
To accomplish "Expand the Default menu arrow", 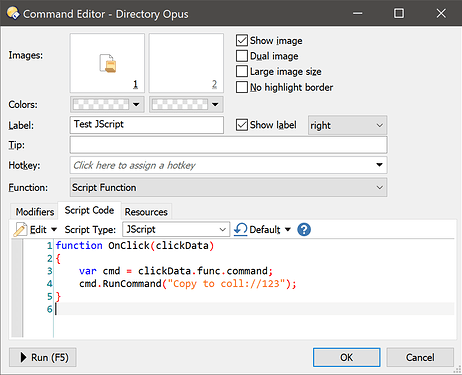I will [x=288, y=229].
